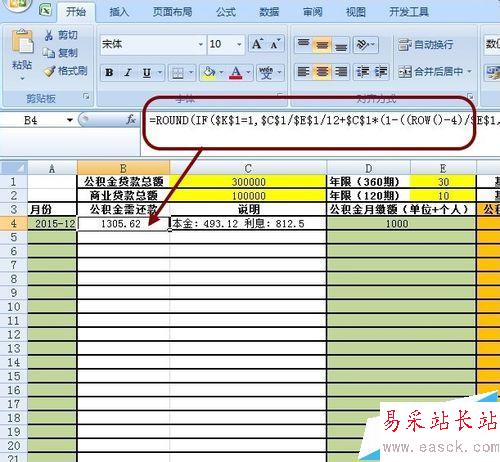Viewport: 500px width, 462px height.
Task: Decrease font size with small A
Action: 275,44
